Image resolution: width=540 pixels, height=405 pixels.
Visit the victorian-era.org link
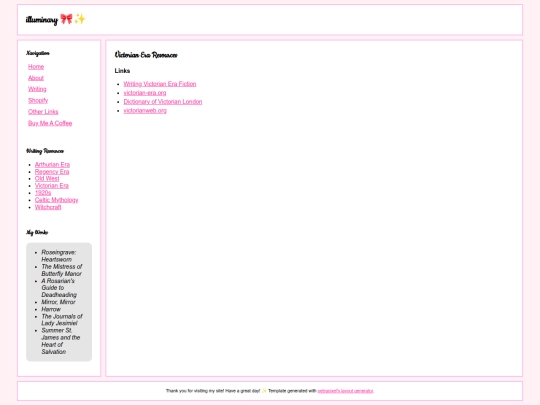point(145,93)
